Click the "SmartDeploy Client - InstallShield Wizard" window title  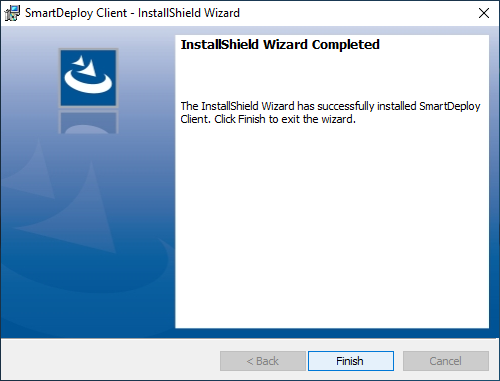click(x=132, y=13)
